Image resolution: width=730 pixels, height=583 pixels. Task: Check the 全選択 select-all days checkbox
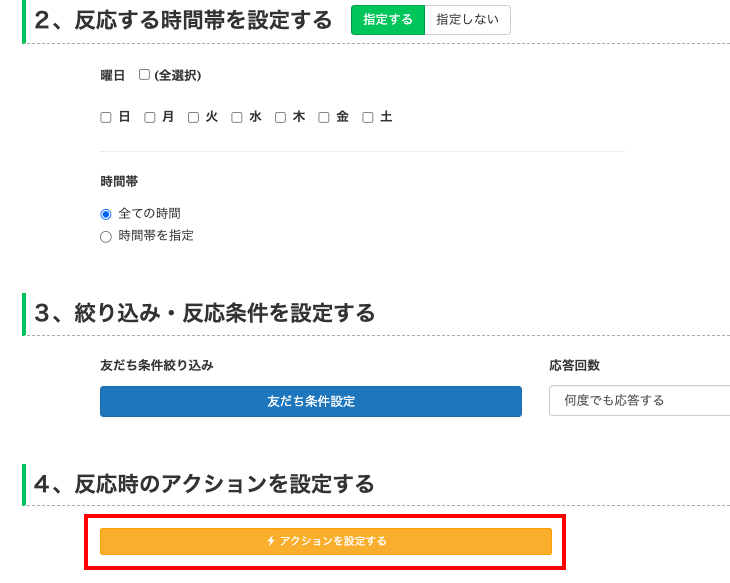click(144, 75)
